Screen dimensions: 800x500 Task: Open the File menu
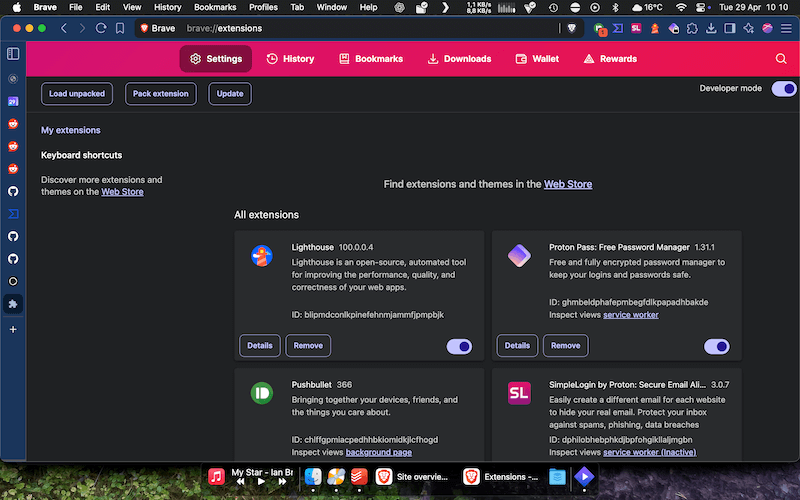click(x=76, y=7)
